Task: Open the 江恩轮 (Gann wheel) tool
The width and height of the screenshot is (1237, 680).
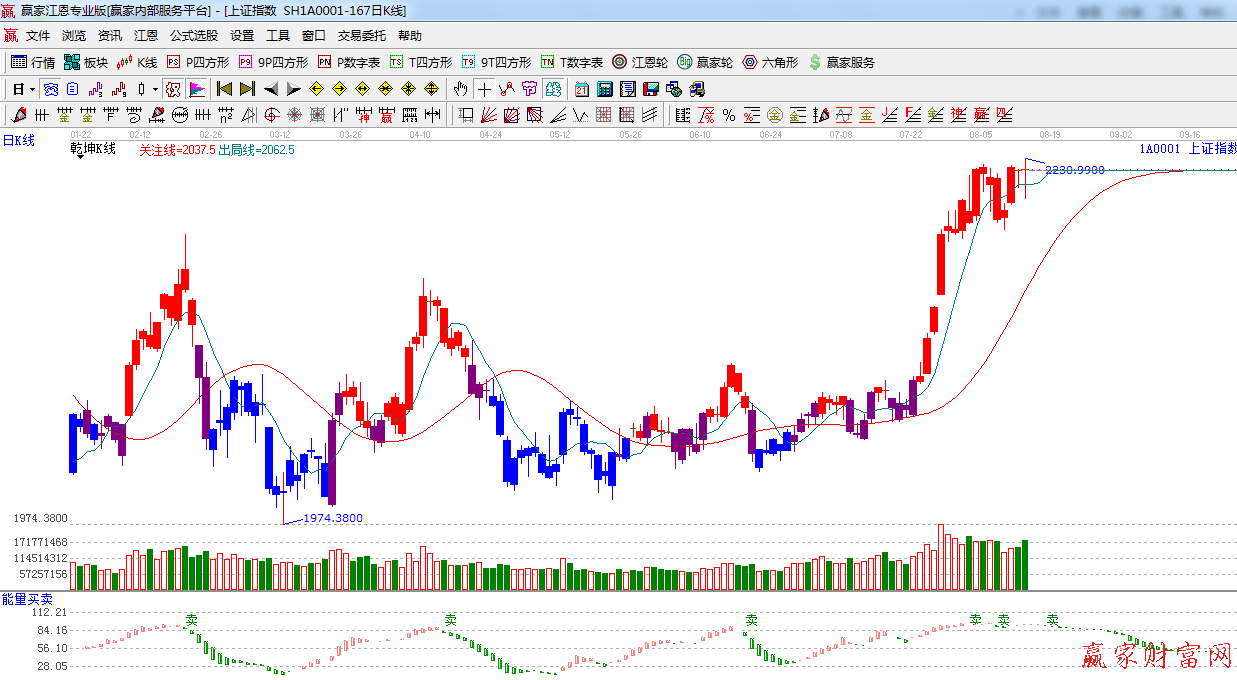Action: (x=640, y=62)
